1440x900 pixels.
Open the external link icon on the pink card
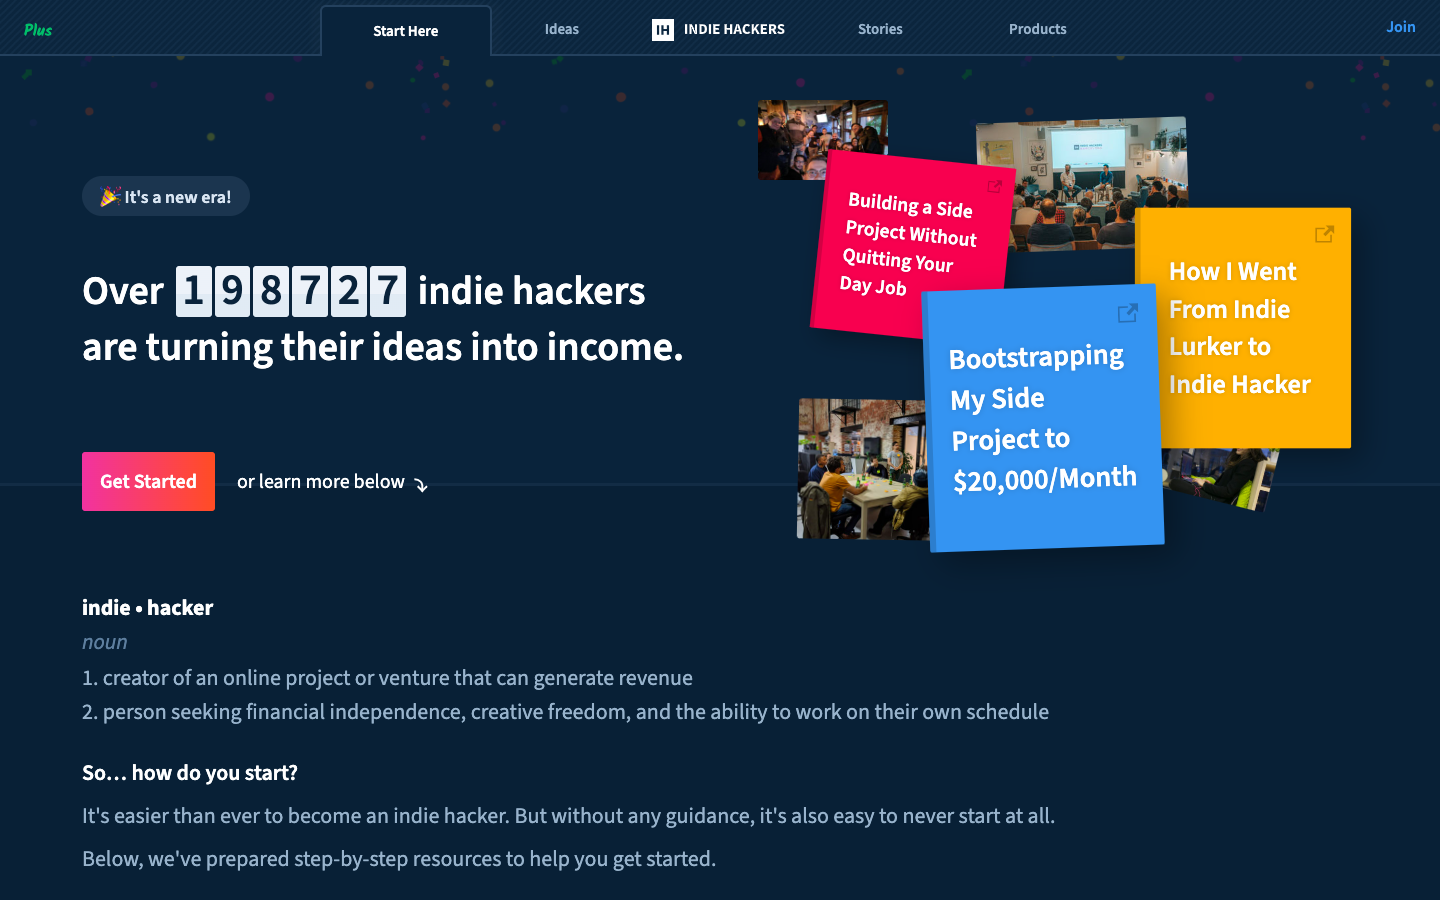click(x=994, y=187)
